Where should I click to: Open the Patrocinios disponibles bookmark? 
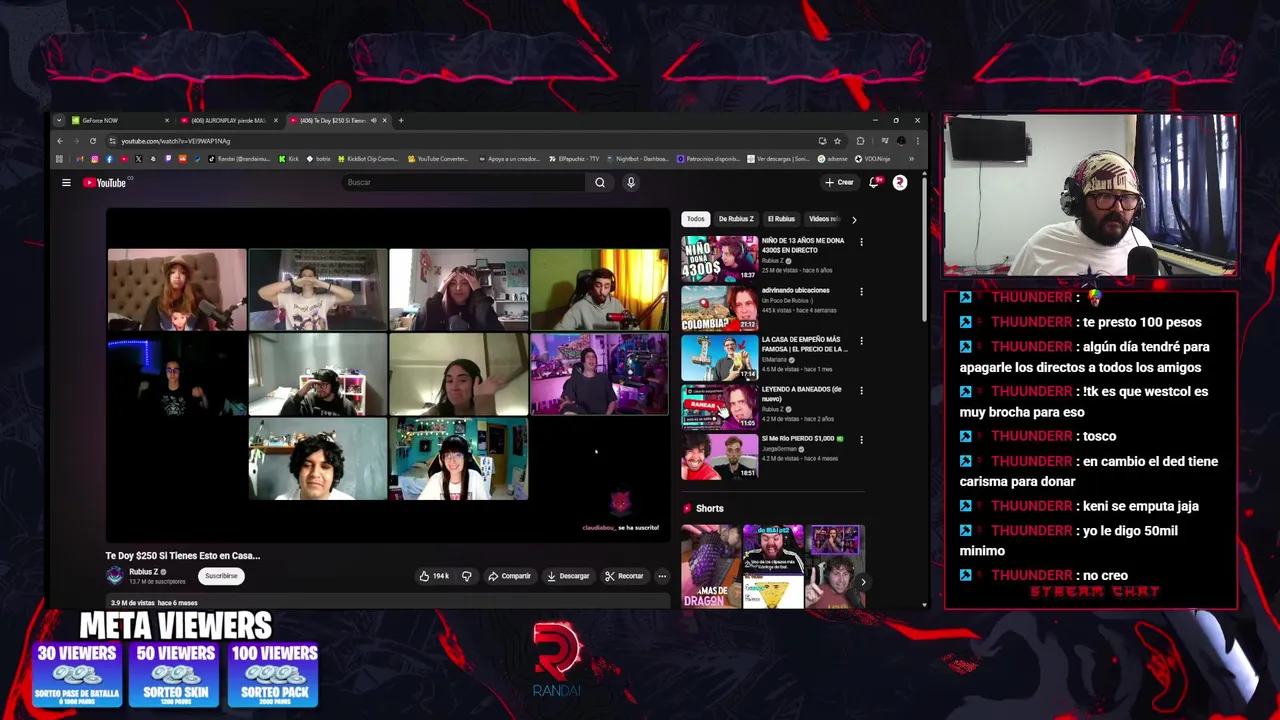click(x=709, y=159)
